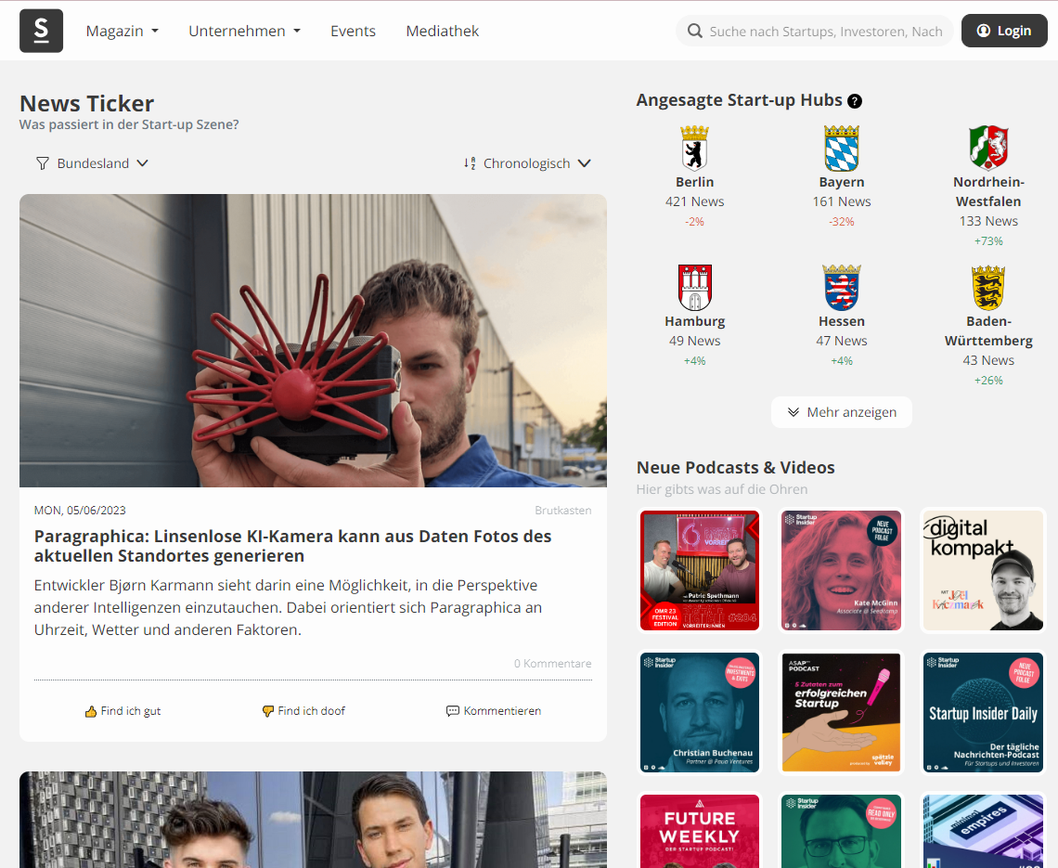Expand hubs with Mehr anzeigen
The width and height of the screenshot is (1058, 868).
click(841, 412)
